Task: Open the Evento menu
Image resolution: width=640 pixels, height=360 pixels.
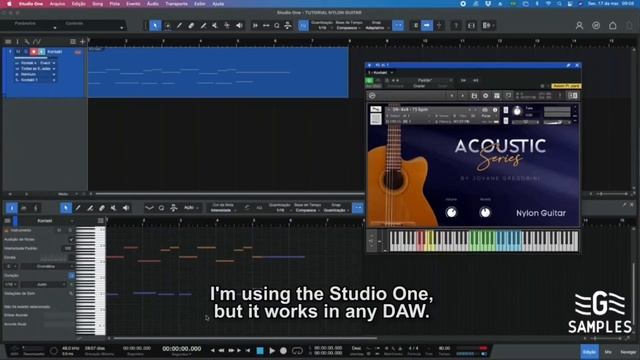Action: (133, 4)
